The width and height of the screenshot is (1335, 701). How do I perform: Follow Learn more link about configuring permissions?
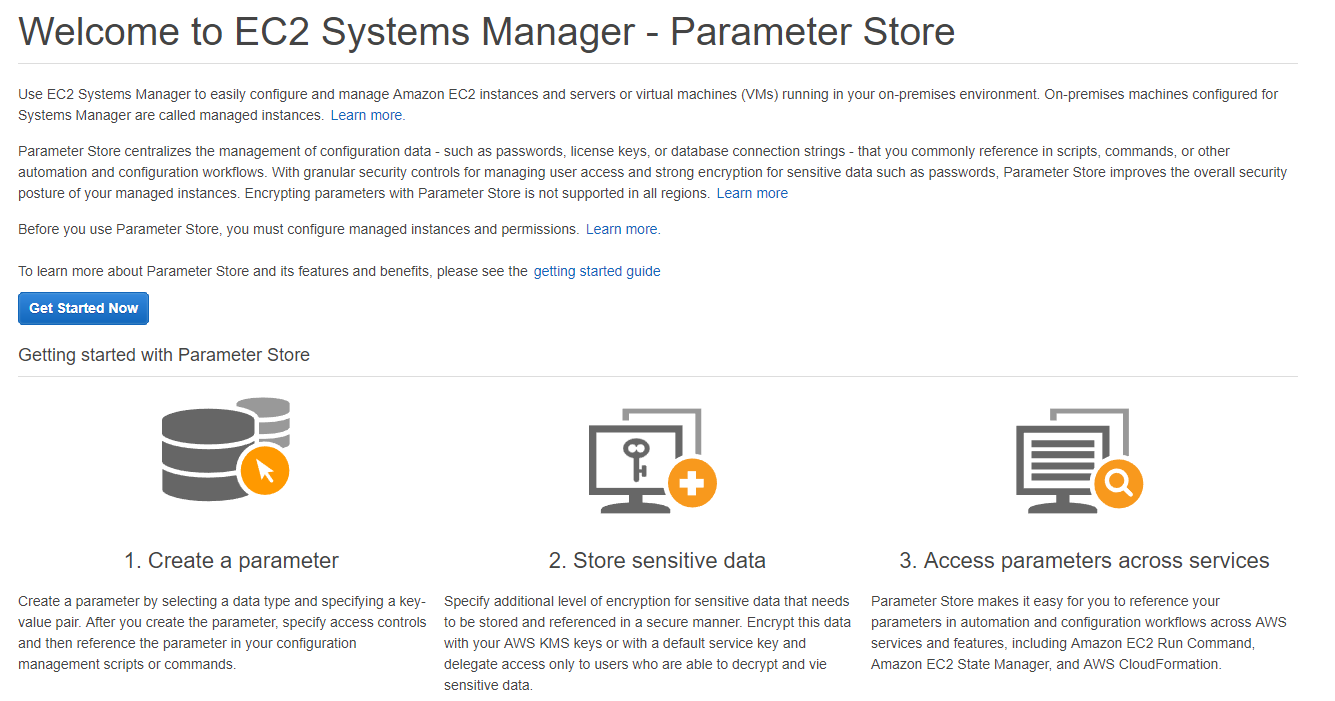(622, 229)
